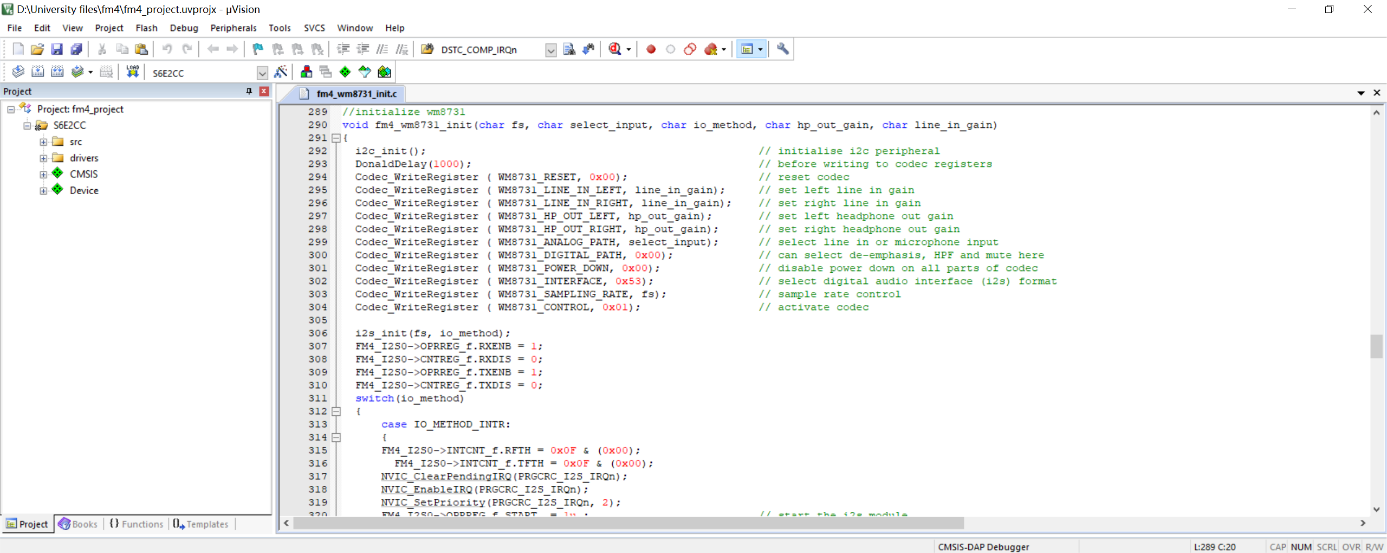Click the Save All files icon
This screenshot has width=1387, height=553.
coord(76,49)
